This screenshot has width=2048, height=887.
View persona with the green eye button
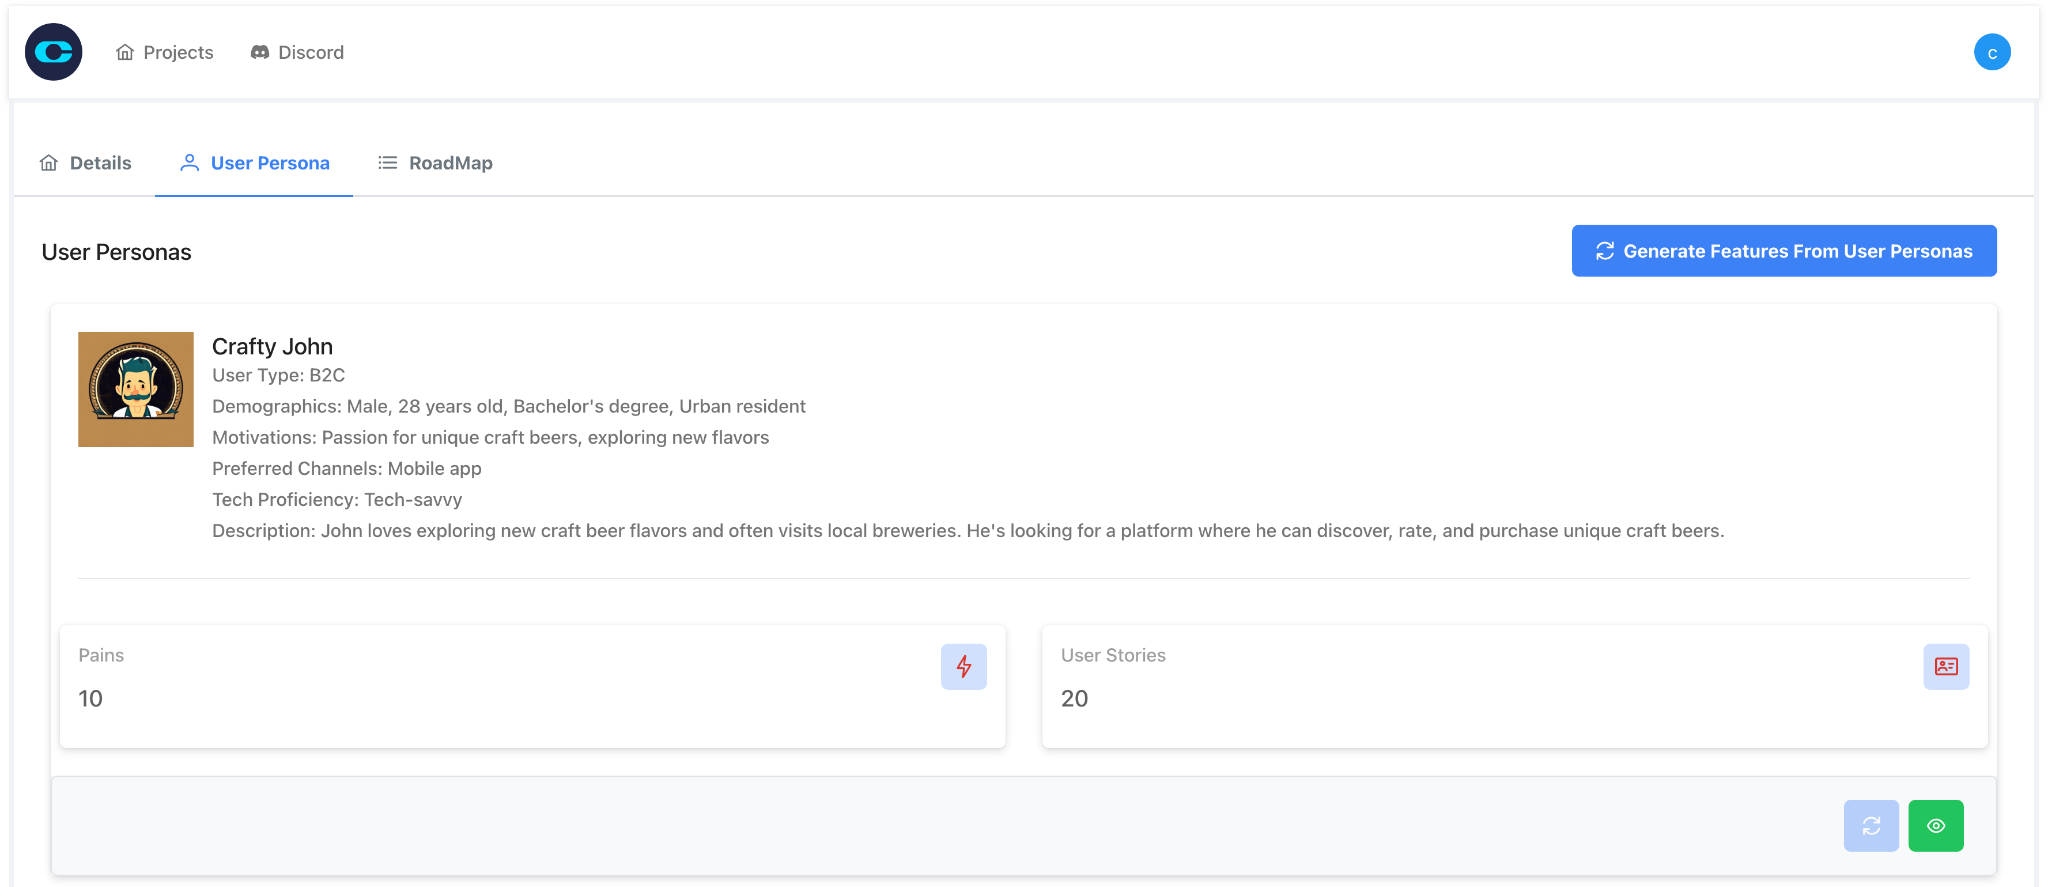coord(1935,826)
